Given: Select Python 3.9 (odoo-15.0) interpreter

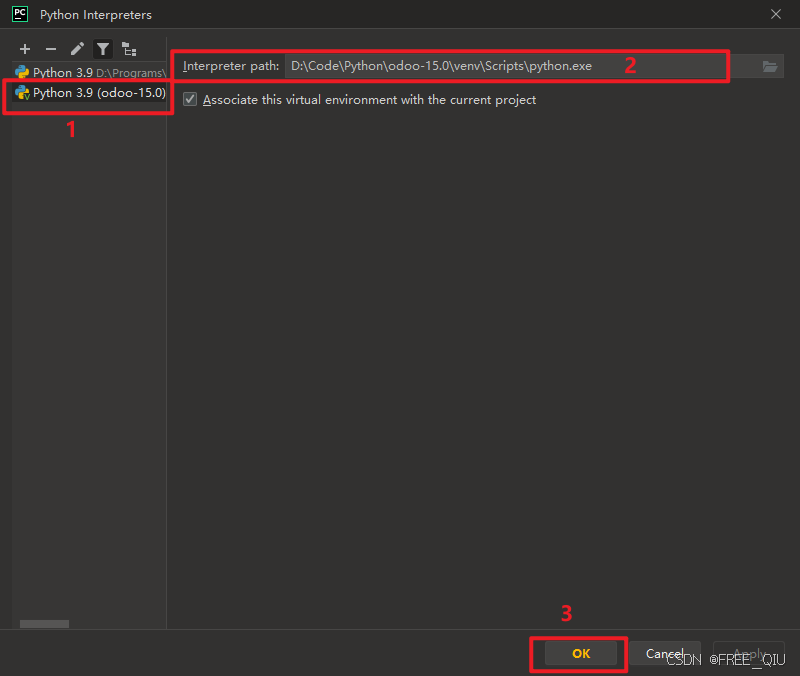Looking at the screenshot, I should (x=90, y=93).
